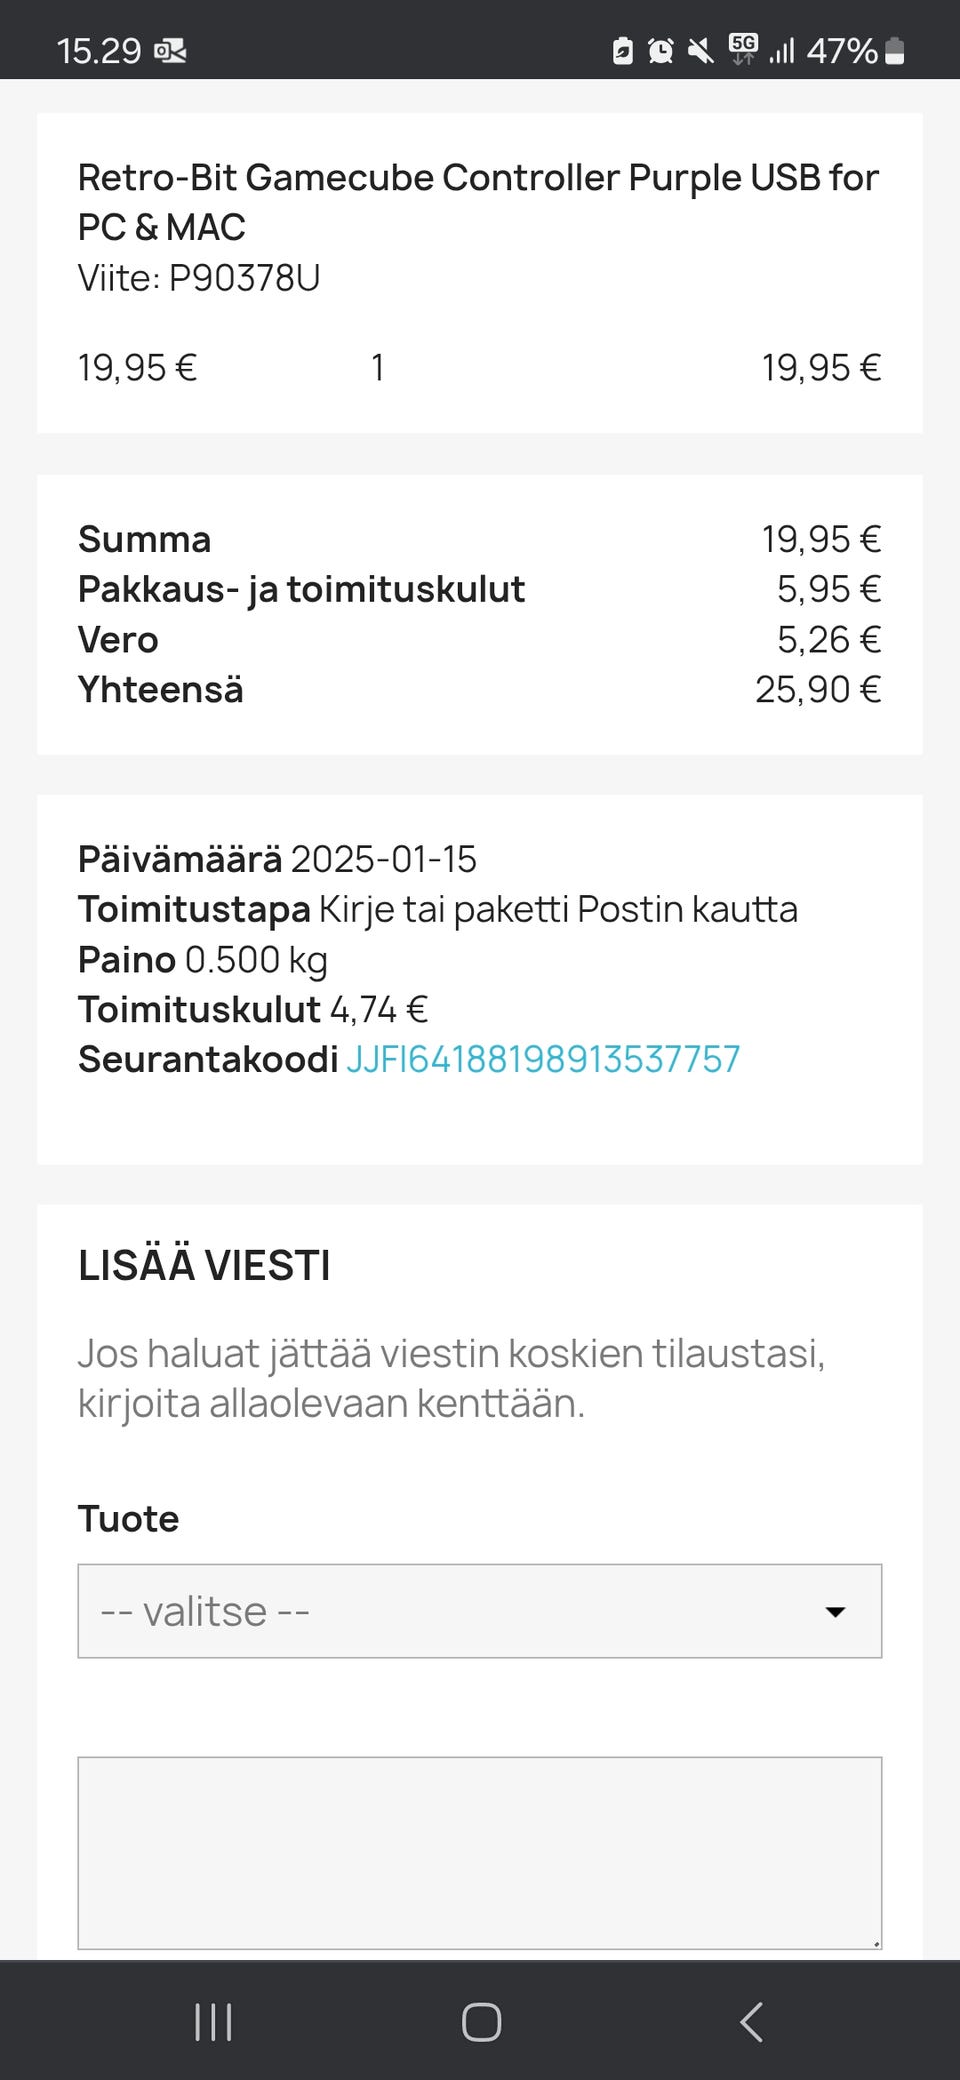Image resolution: width=960 pixels, height=2080 pixels.
Task: Focus the empty message text area
Action: (480, 1852)
